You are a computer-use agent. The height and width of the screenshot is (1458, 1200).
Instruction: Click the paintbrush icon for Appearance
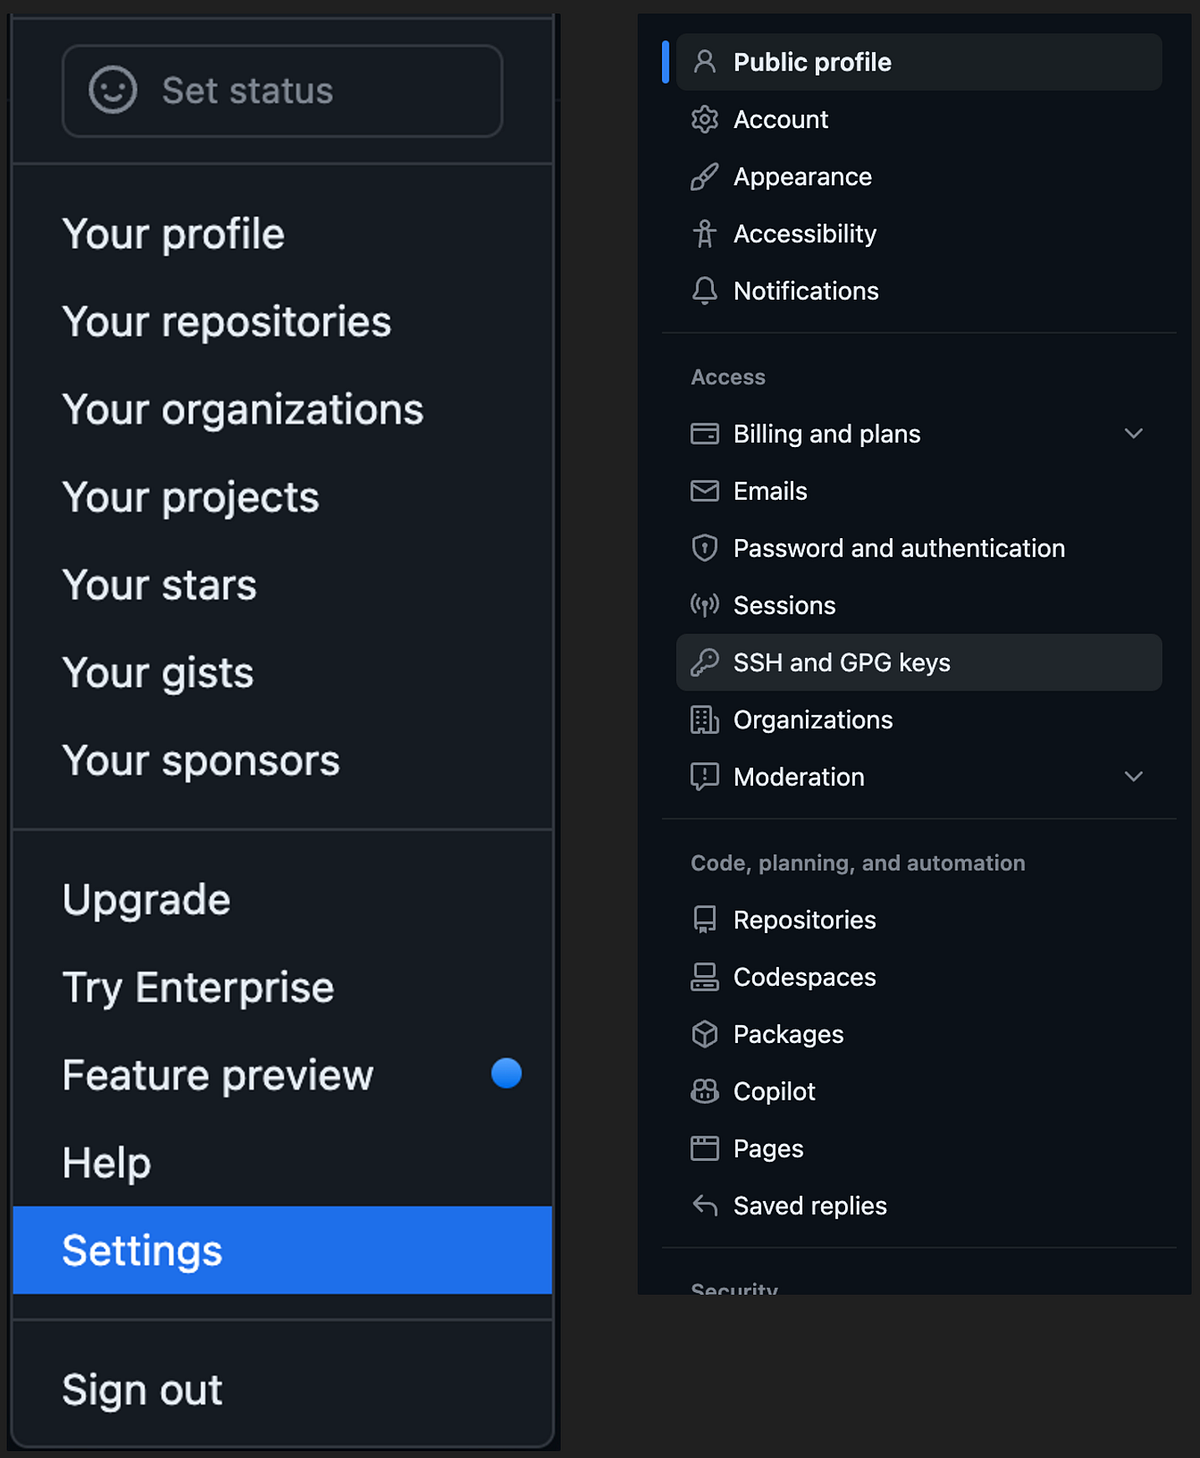tap(705, 177)
